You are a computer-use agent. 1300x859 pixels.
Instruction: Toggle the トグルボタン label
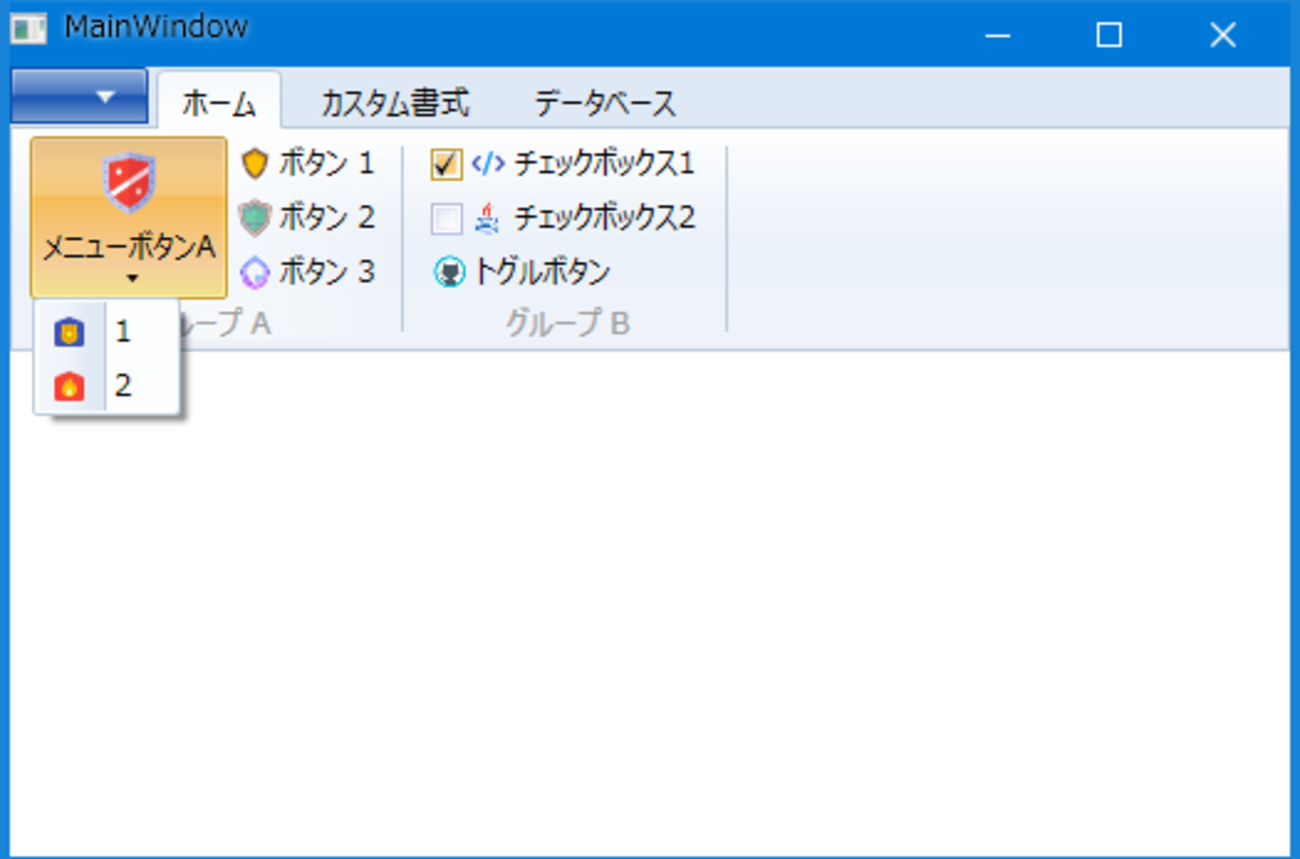(x=541, y=272)
